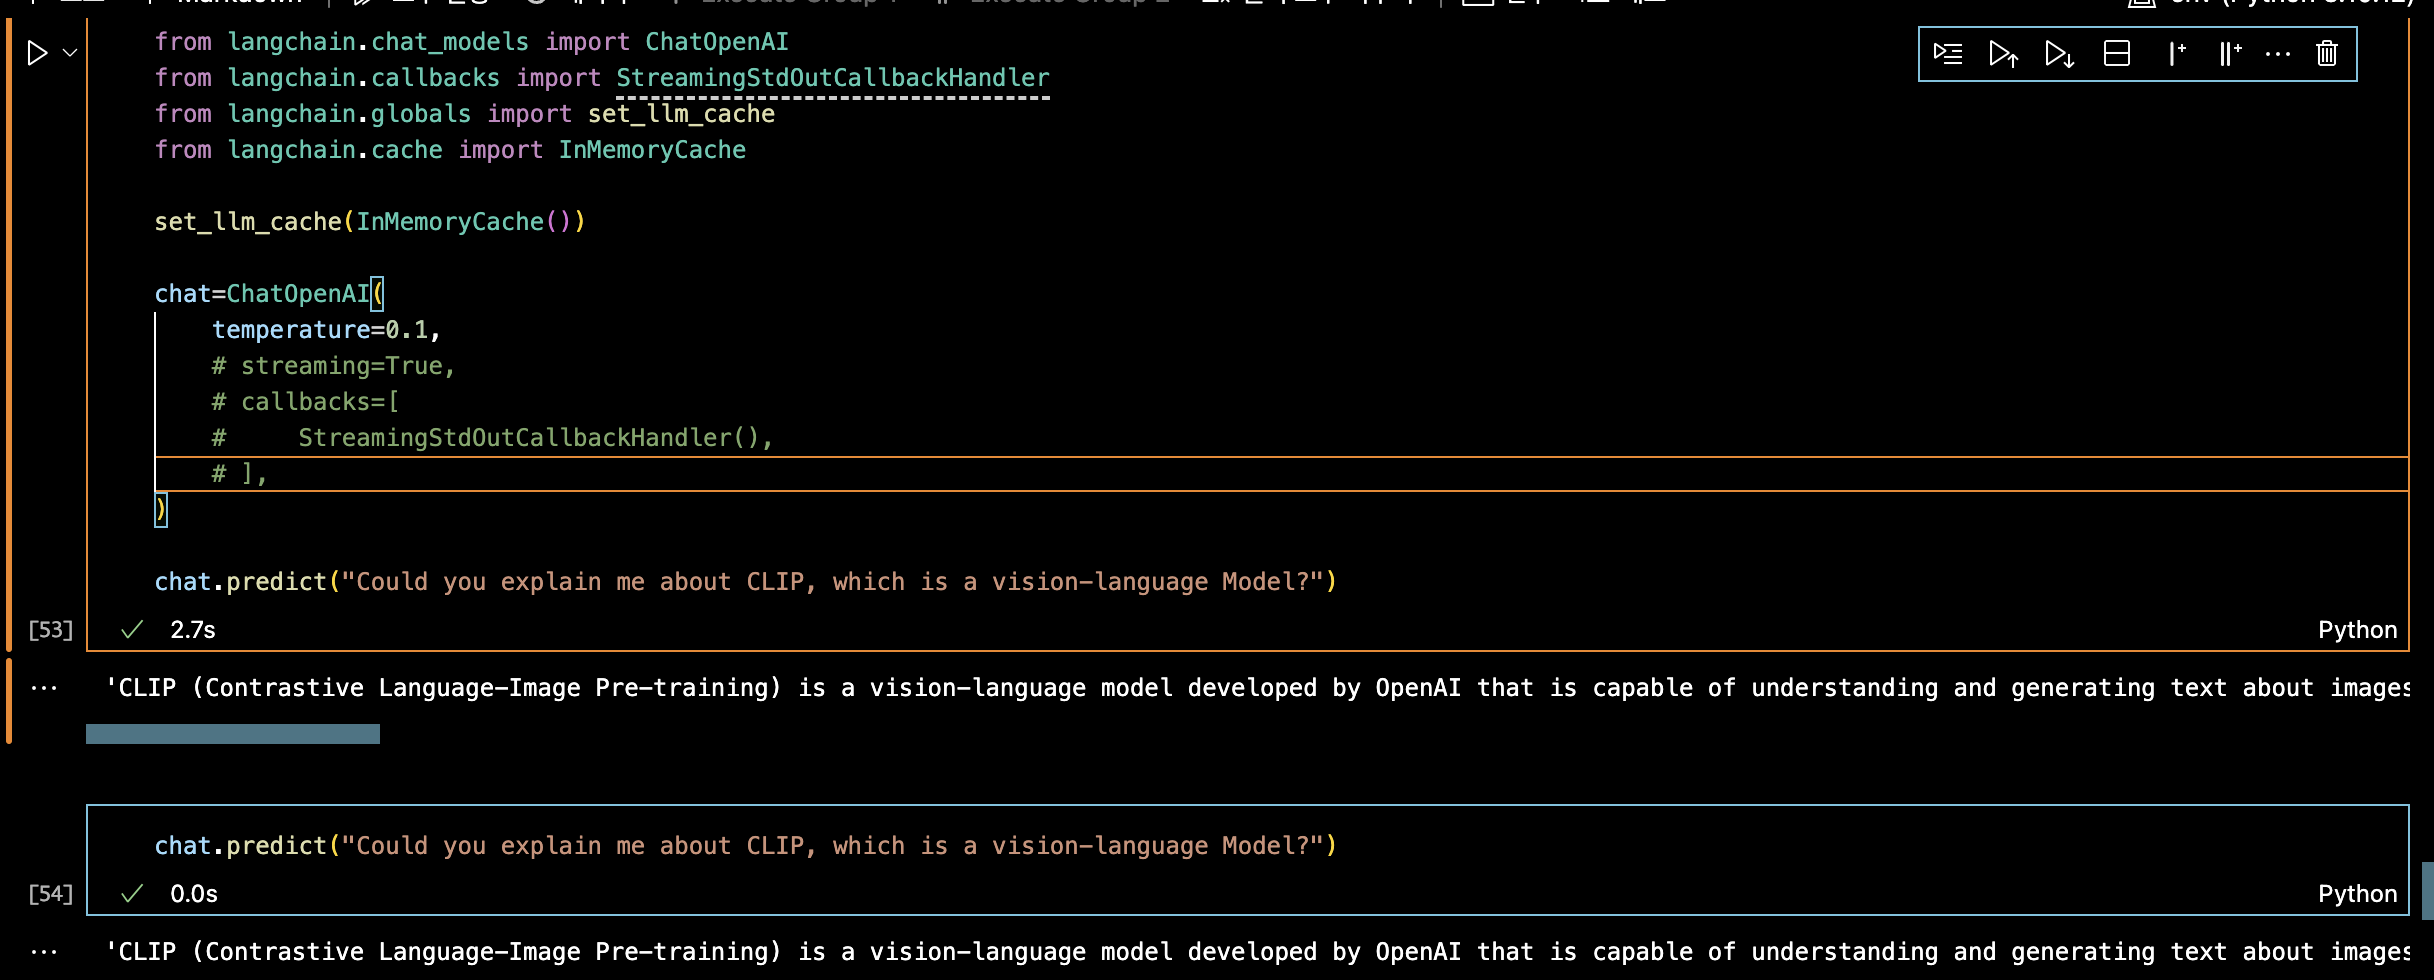Run the first code cell with play button
Image resolution: width=2434 pixels, height=980 pixels.
point(37,53)
